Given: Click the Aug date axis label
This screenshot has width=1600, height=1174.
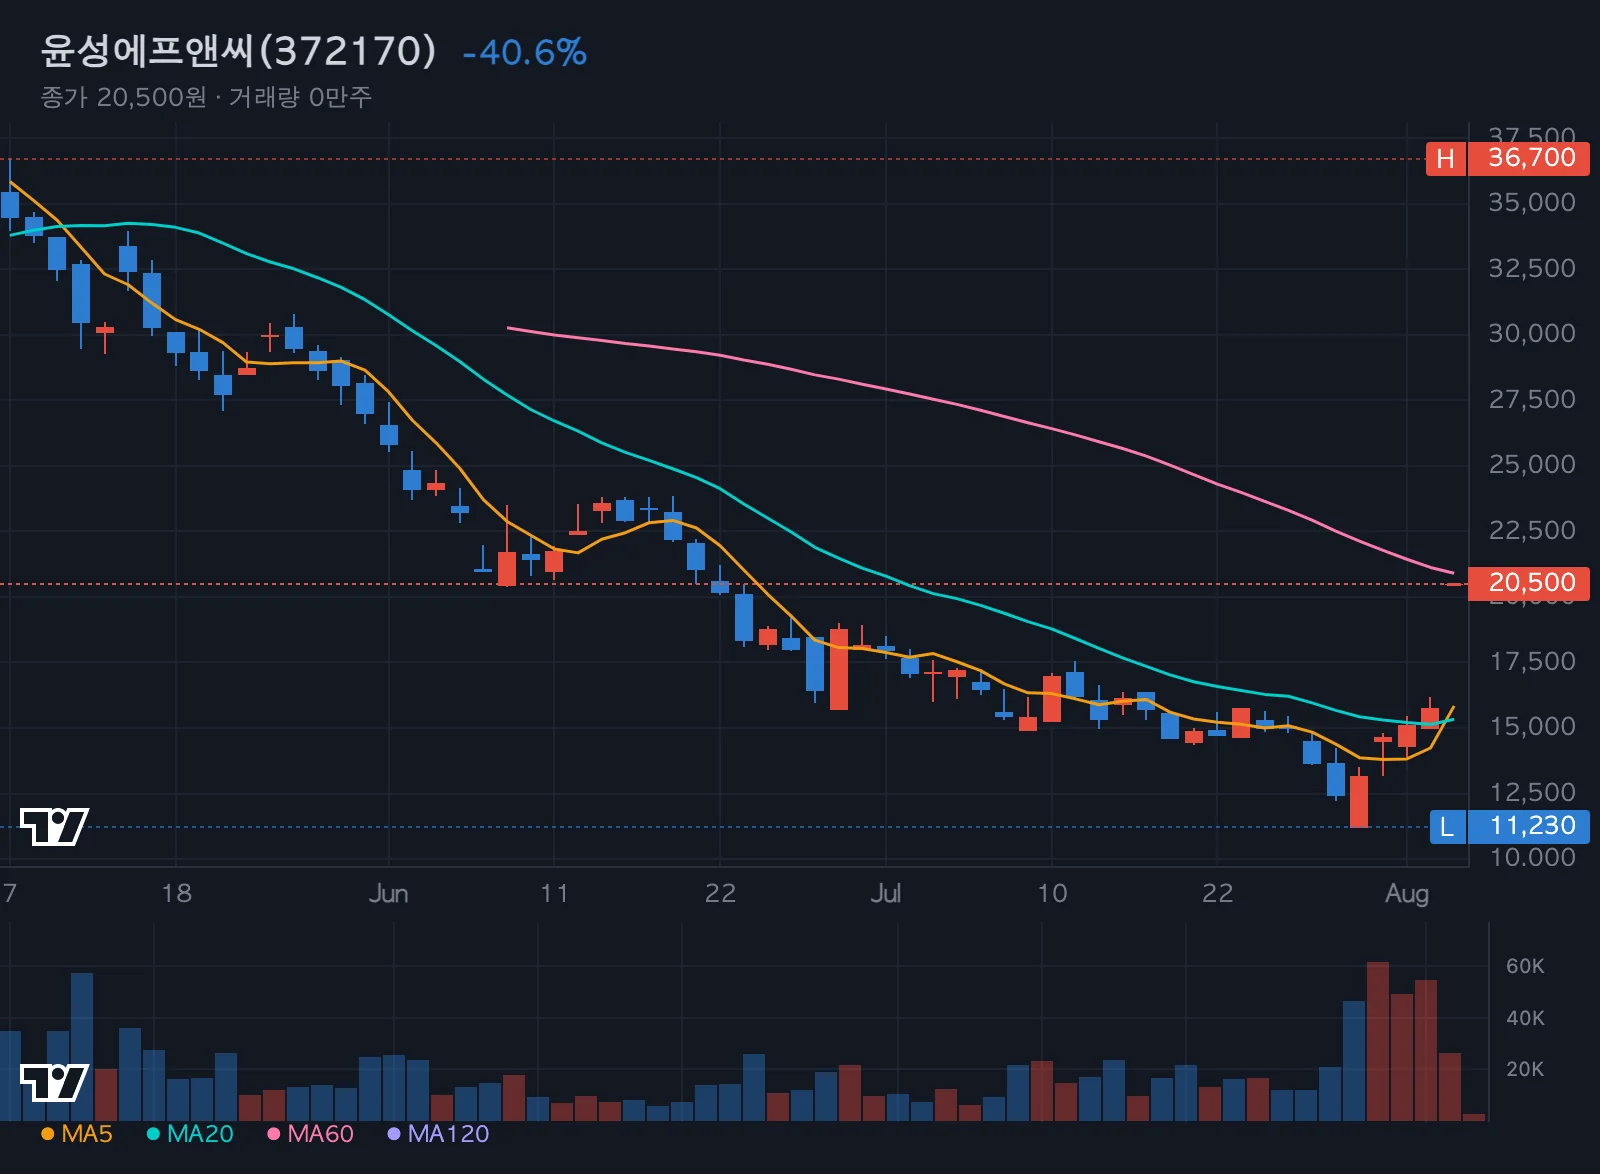Looking at the screenshot, I should click(x=1407, y=893).
